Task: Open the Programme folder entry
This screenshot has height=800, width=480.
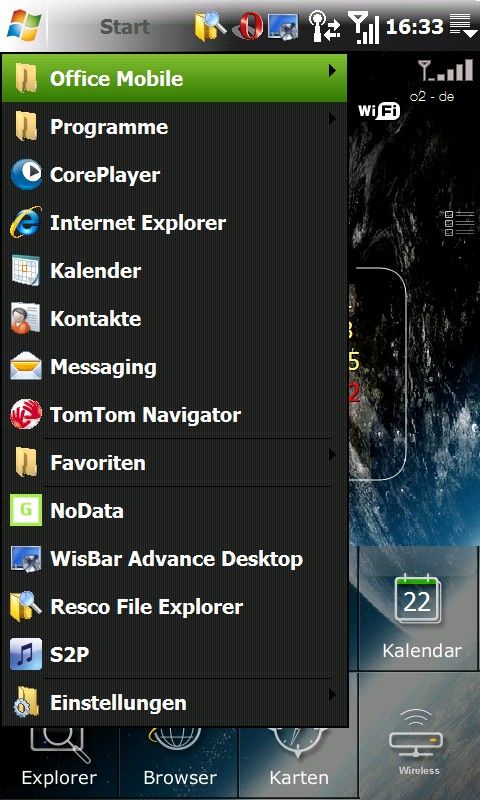Action: click(x=174, y=127)
